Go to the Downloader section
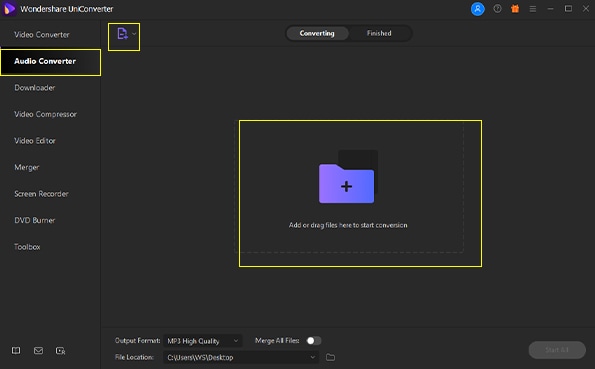The width and height of the screenshot is (595, 369). click(x=50, y=88)
